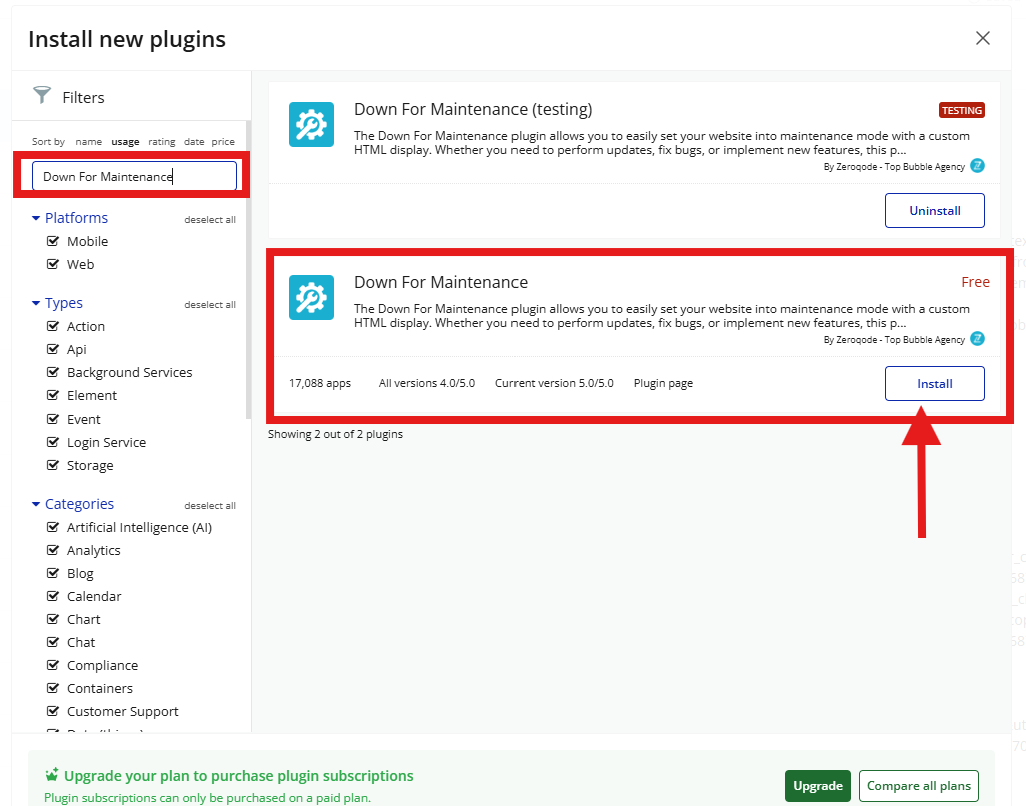Toggle the Storage type checkbox
1026x806 pixels.
[x=53, y=464]
